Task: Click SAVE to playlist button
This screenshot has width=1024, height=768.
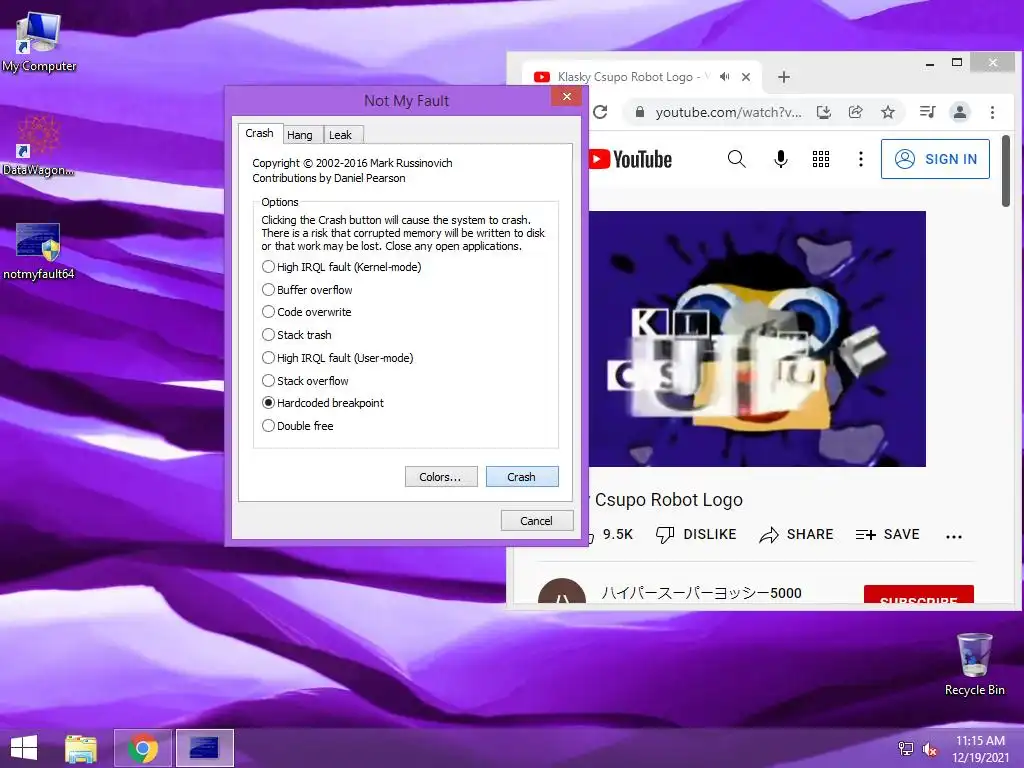Action: (x=888, y=534)
